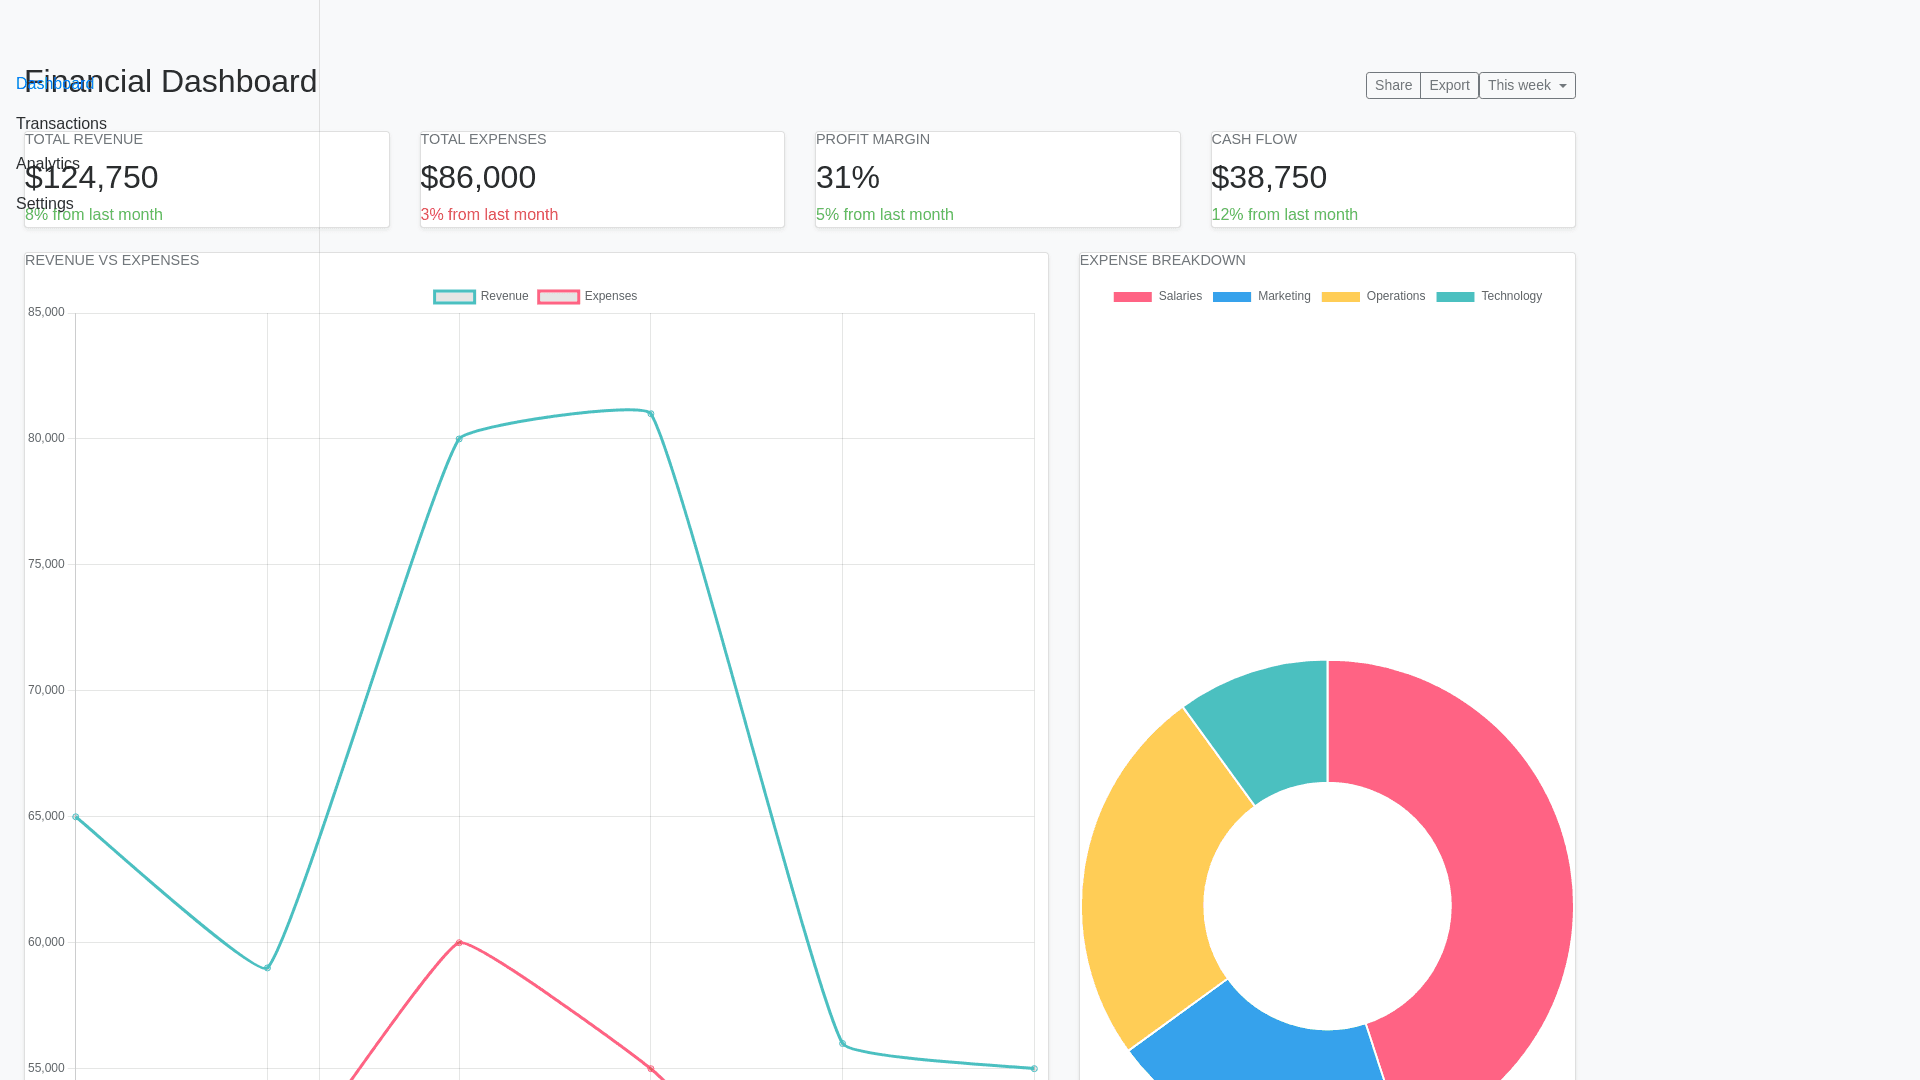
Task: Open Analytics sidebar item
Action: pyautogui.click(x=47, y=164)
